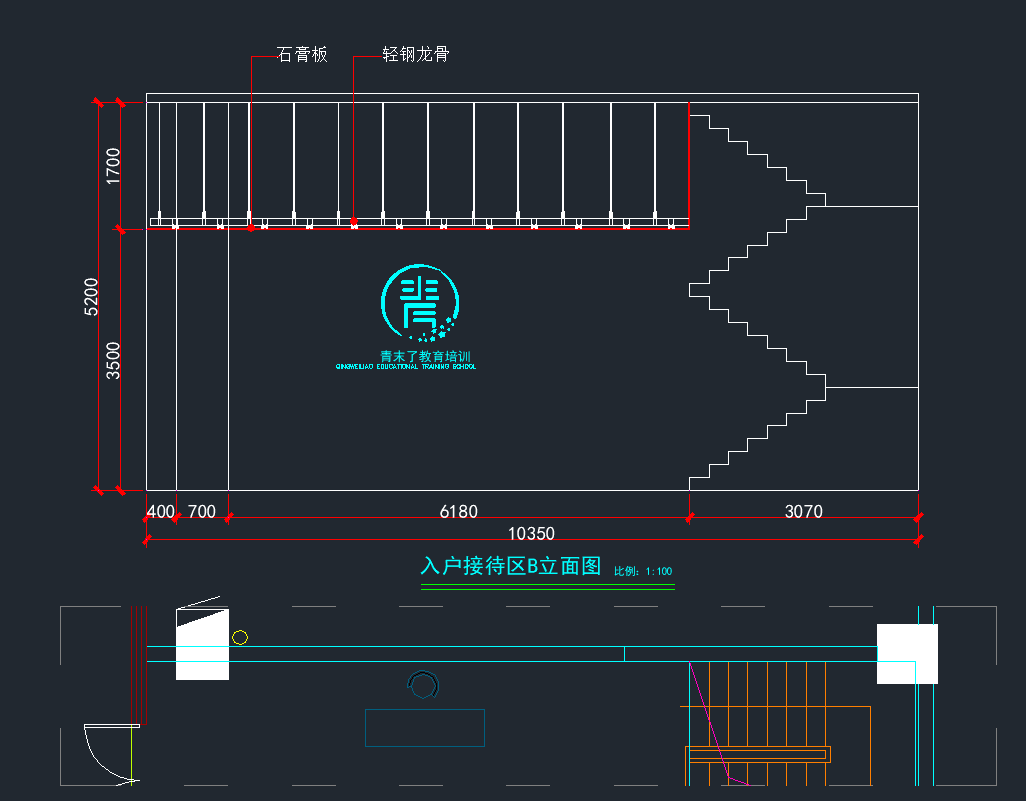This screenshot has width=1026, height=801.
Task: Click the 700 horizontal dimension text
Action: point(202,512)
